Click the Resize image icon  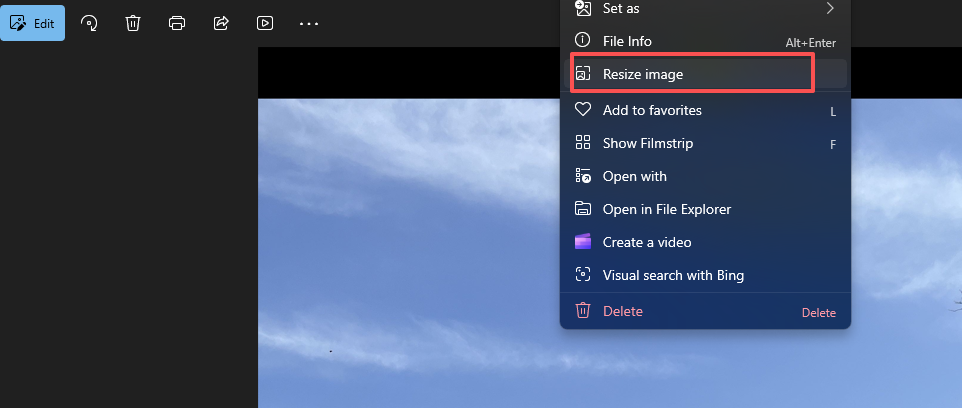(584, 74)
